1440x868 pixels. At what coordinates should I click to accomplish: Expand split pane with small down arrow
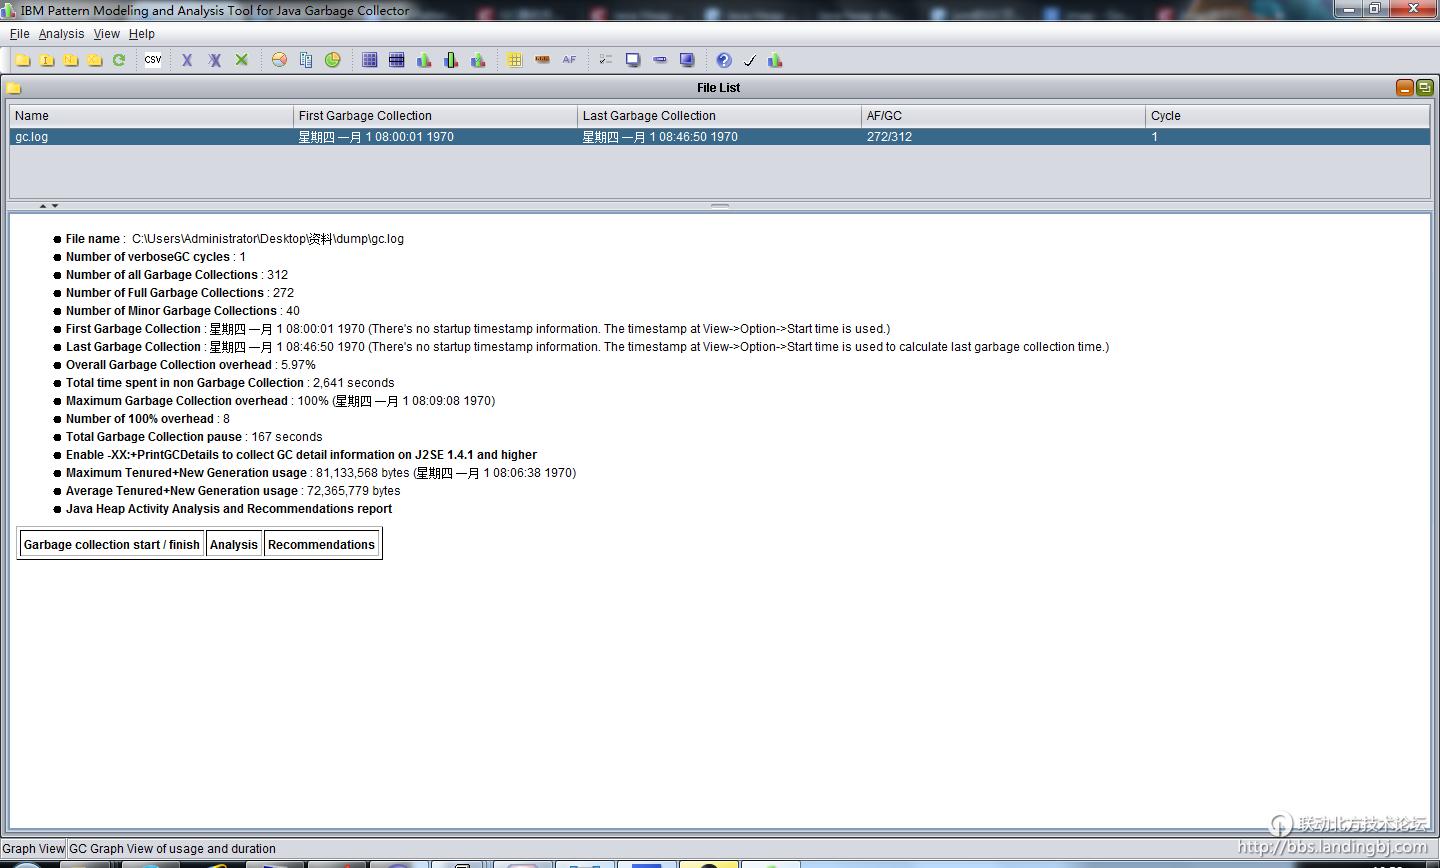[55, 206]
